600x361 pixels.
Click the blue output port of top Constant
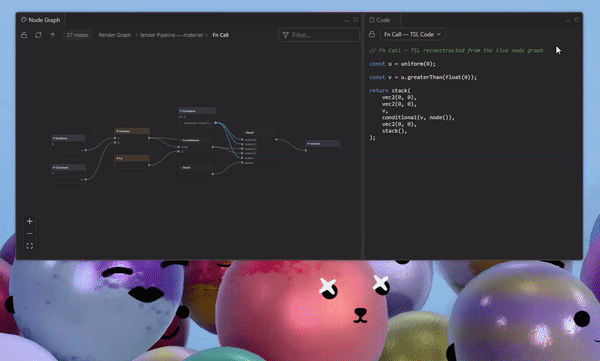[215, 123]
